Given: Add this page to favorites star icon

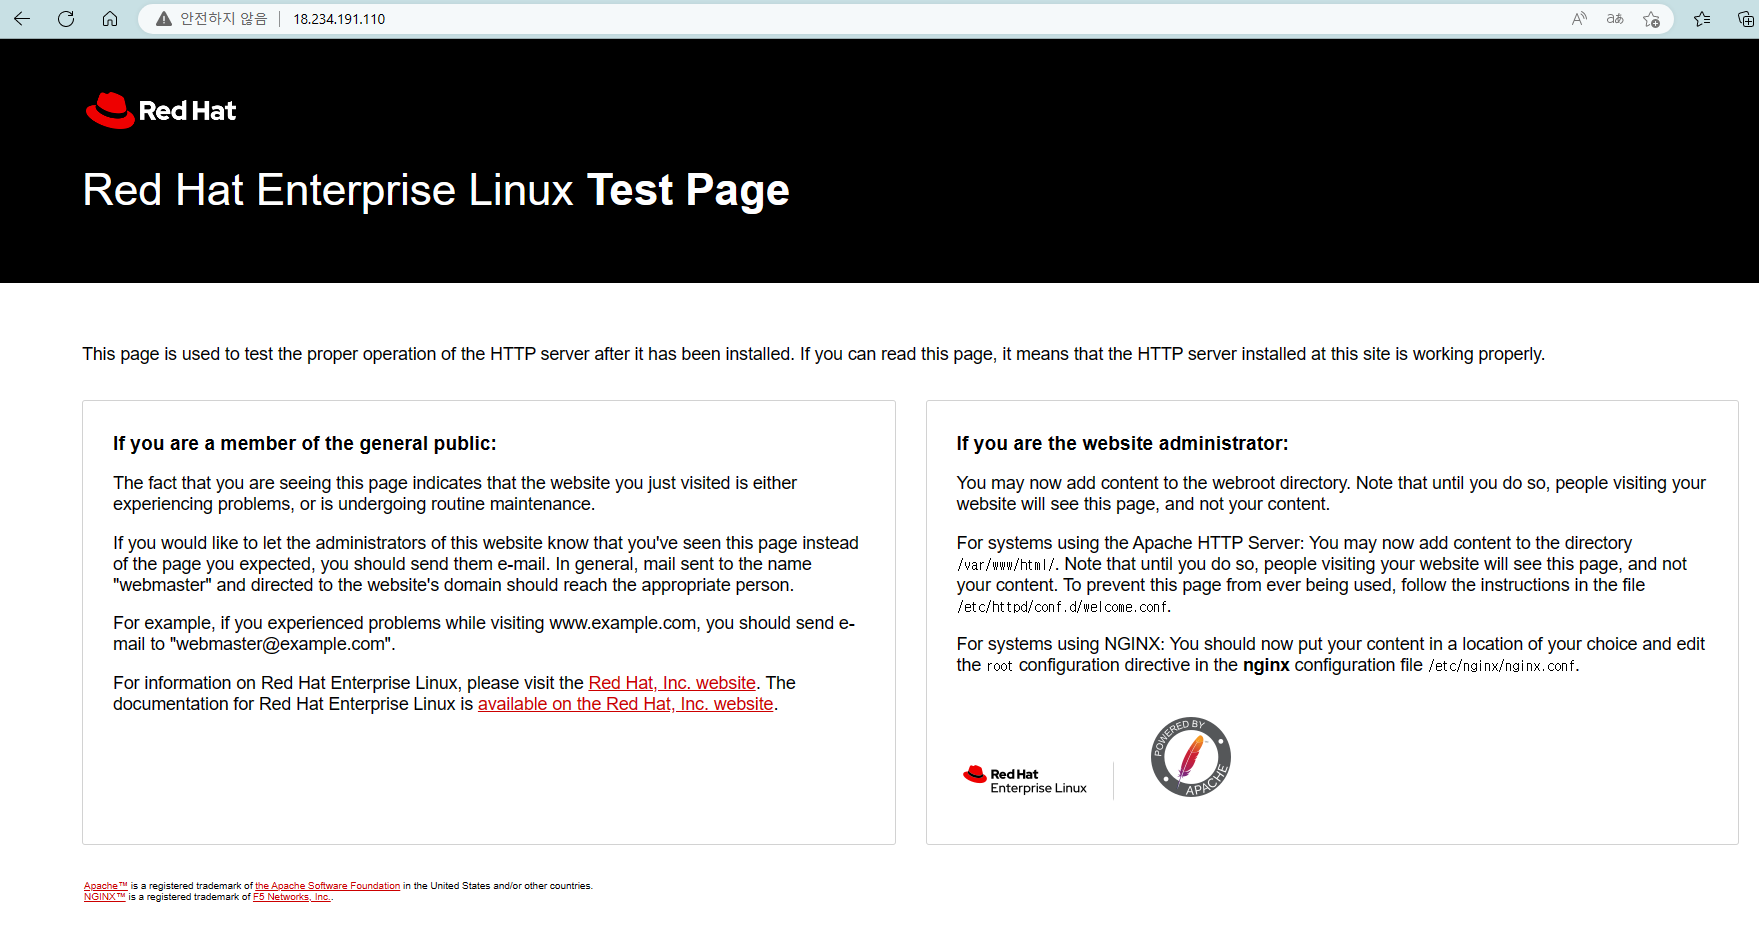Looking at the screenshot, I should (x=1651, y=19).
